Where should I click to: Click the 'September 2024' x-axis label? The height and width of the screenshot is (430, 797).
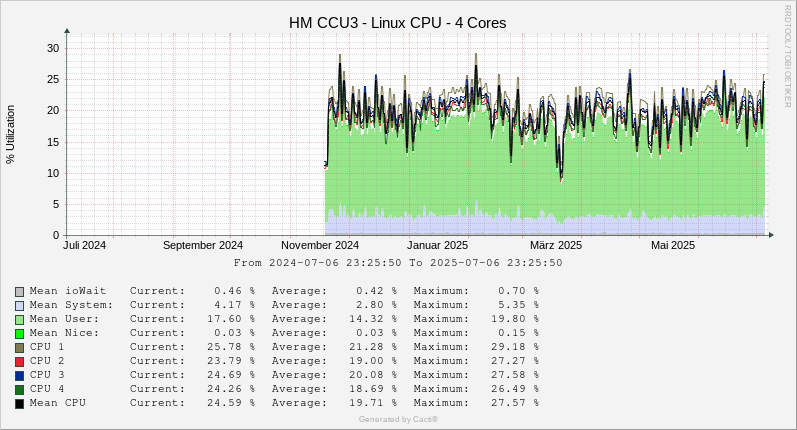pos(203,245)
